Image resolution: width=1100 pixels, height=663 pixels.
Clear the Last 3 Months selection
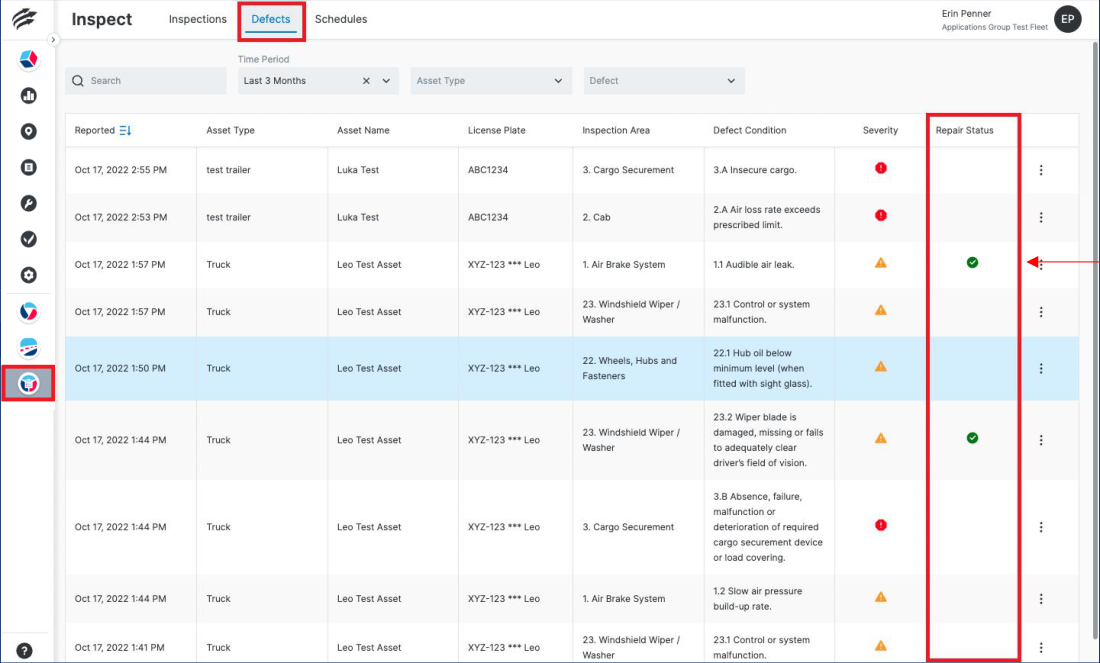pos(366,81)
